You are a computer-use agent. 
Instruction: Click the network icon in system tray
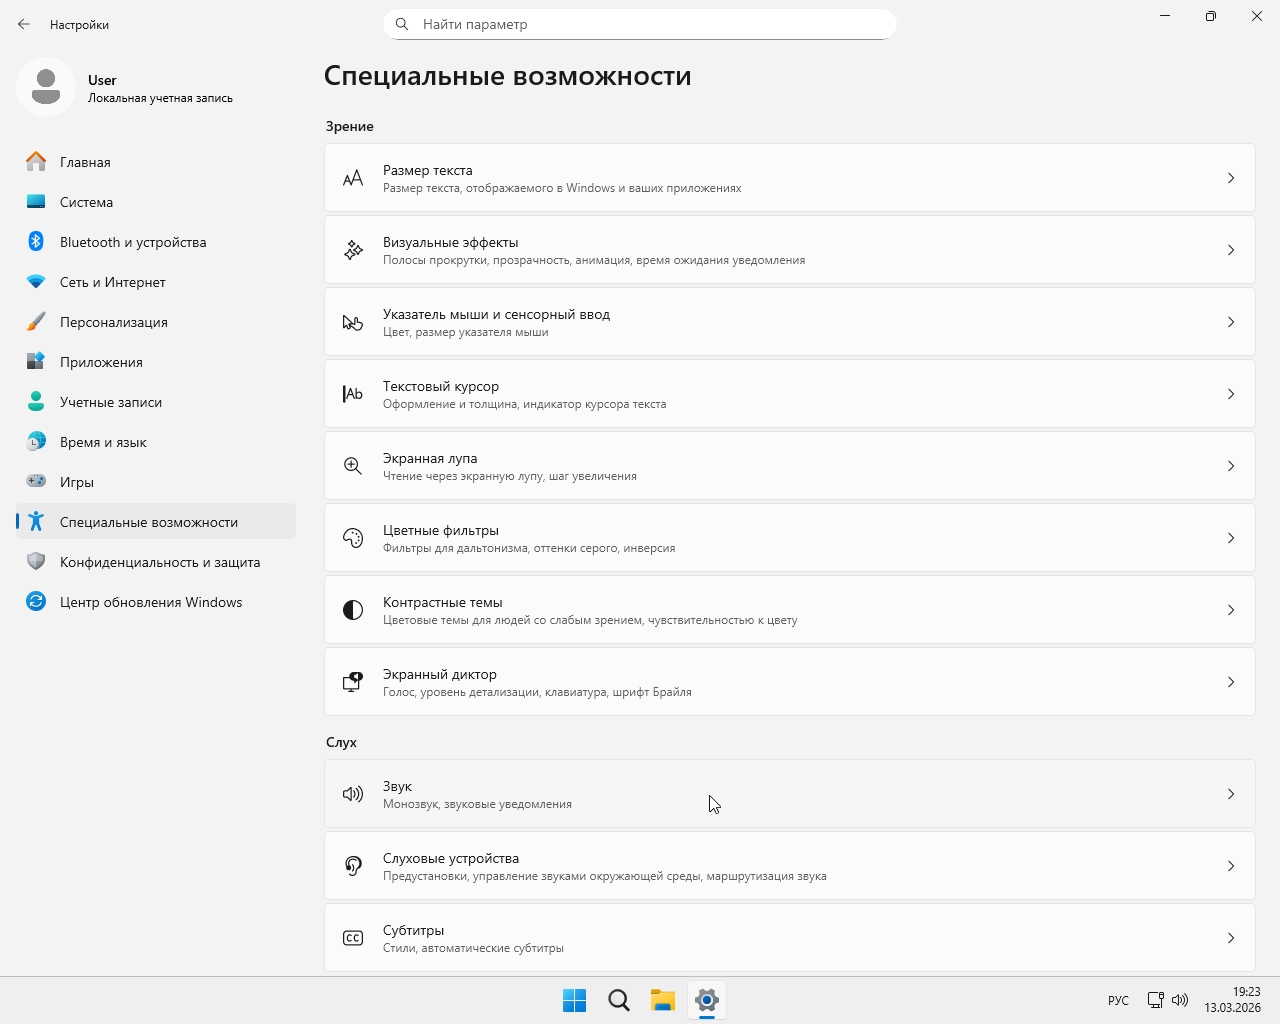click(1155, 1000)
